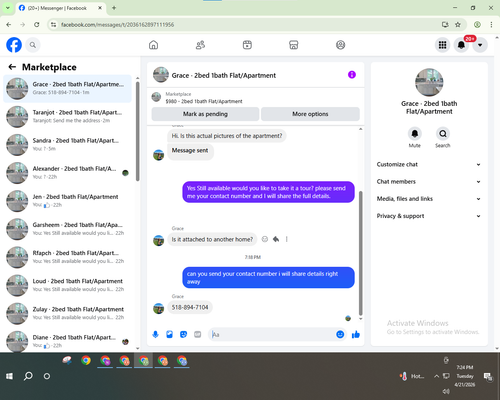The image size is (500, 400).
Task: Open the Reels video icon in navigation
Action: (247, 45)
